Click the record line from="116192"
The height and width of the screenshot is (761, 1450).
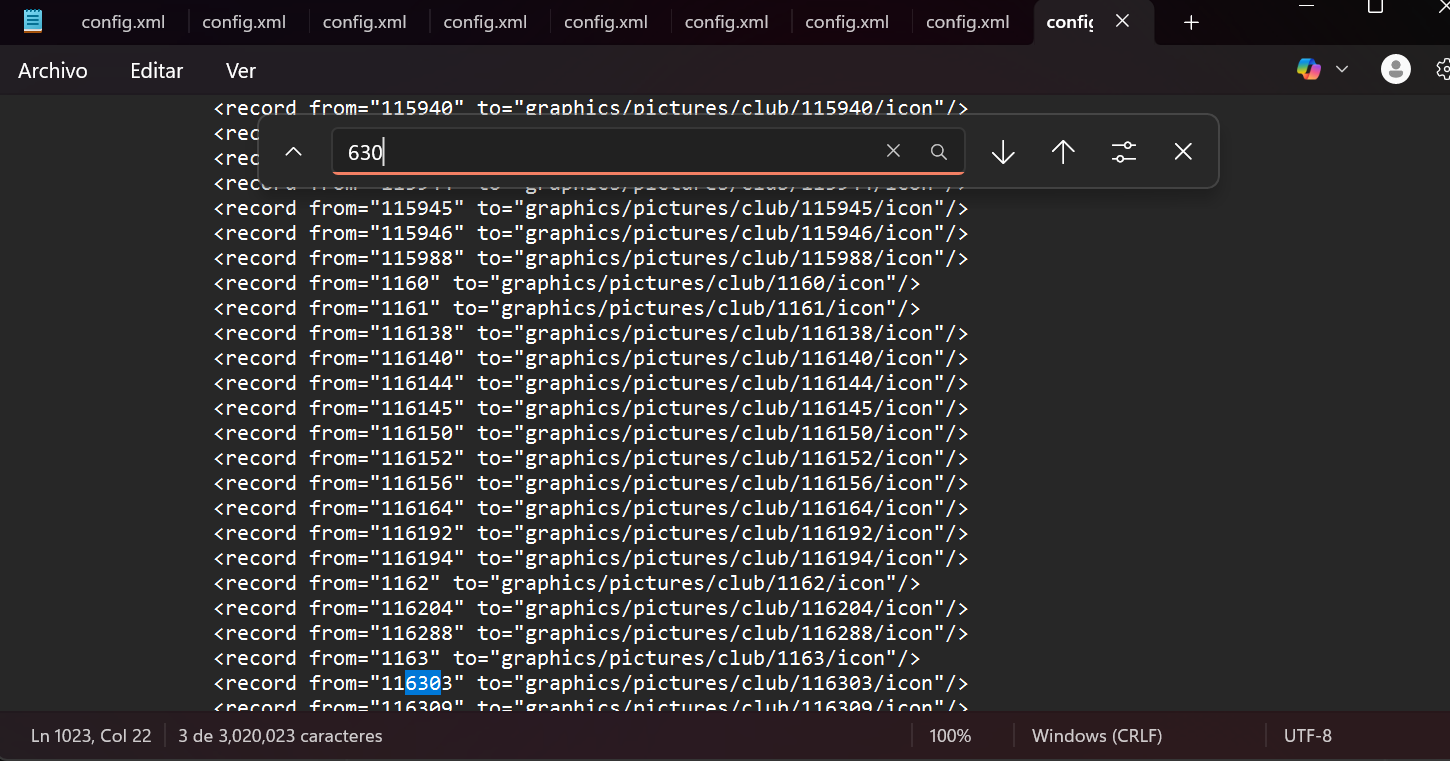click(591, 533)
